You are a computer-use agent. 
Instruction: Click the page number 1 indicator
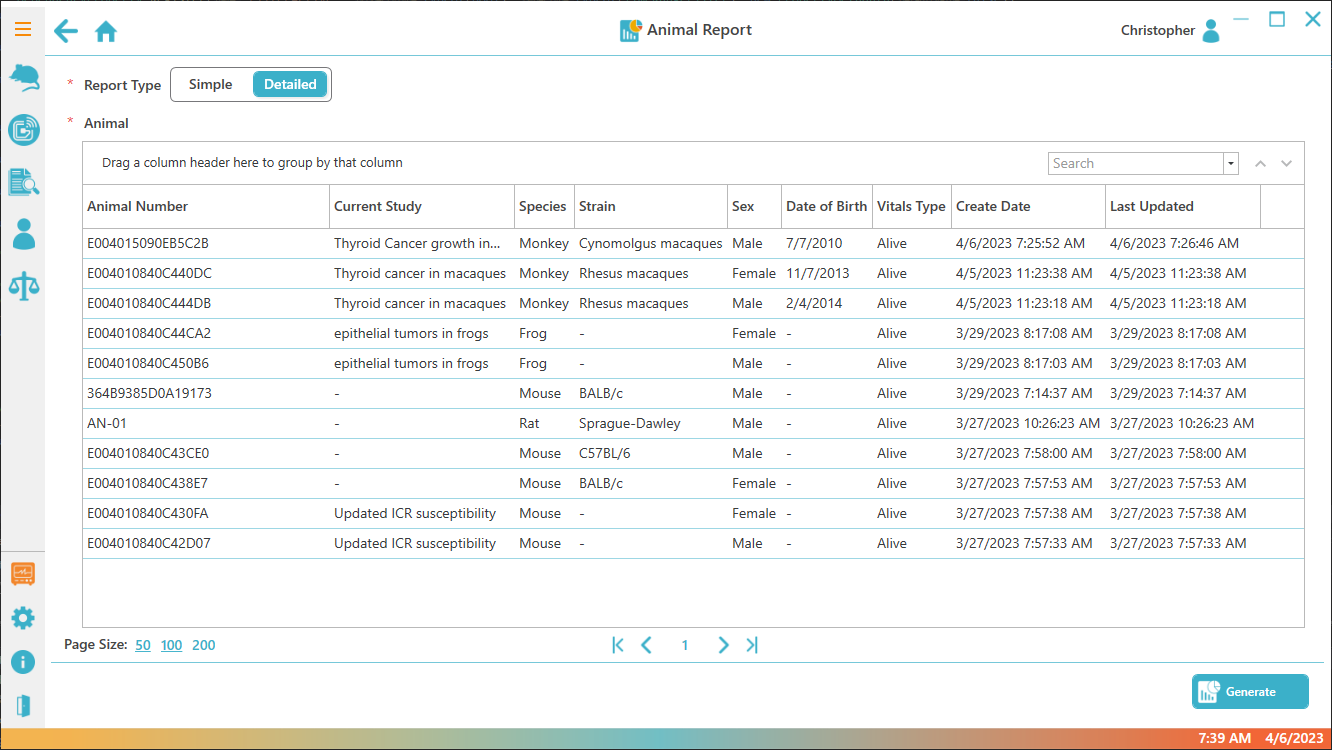pos(685,646)
